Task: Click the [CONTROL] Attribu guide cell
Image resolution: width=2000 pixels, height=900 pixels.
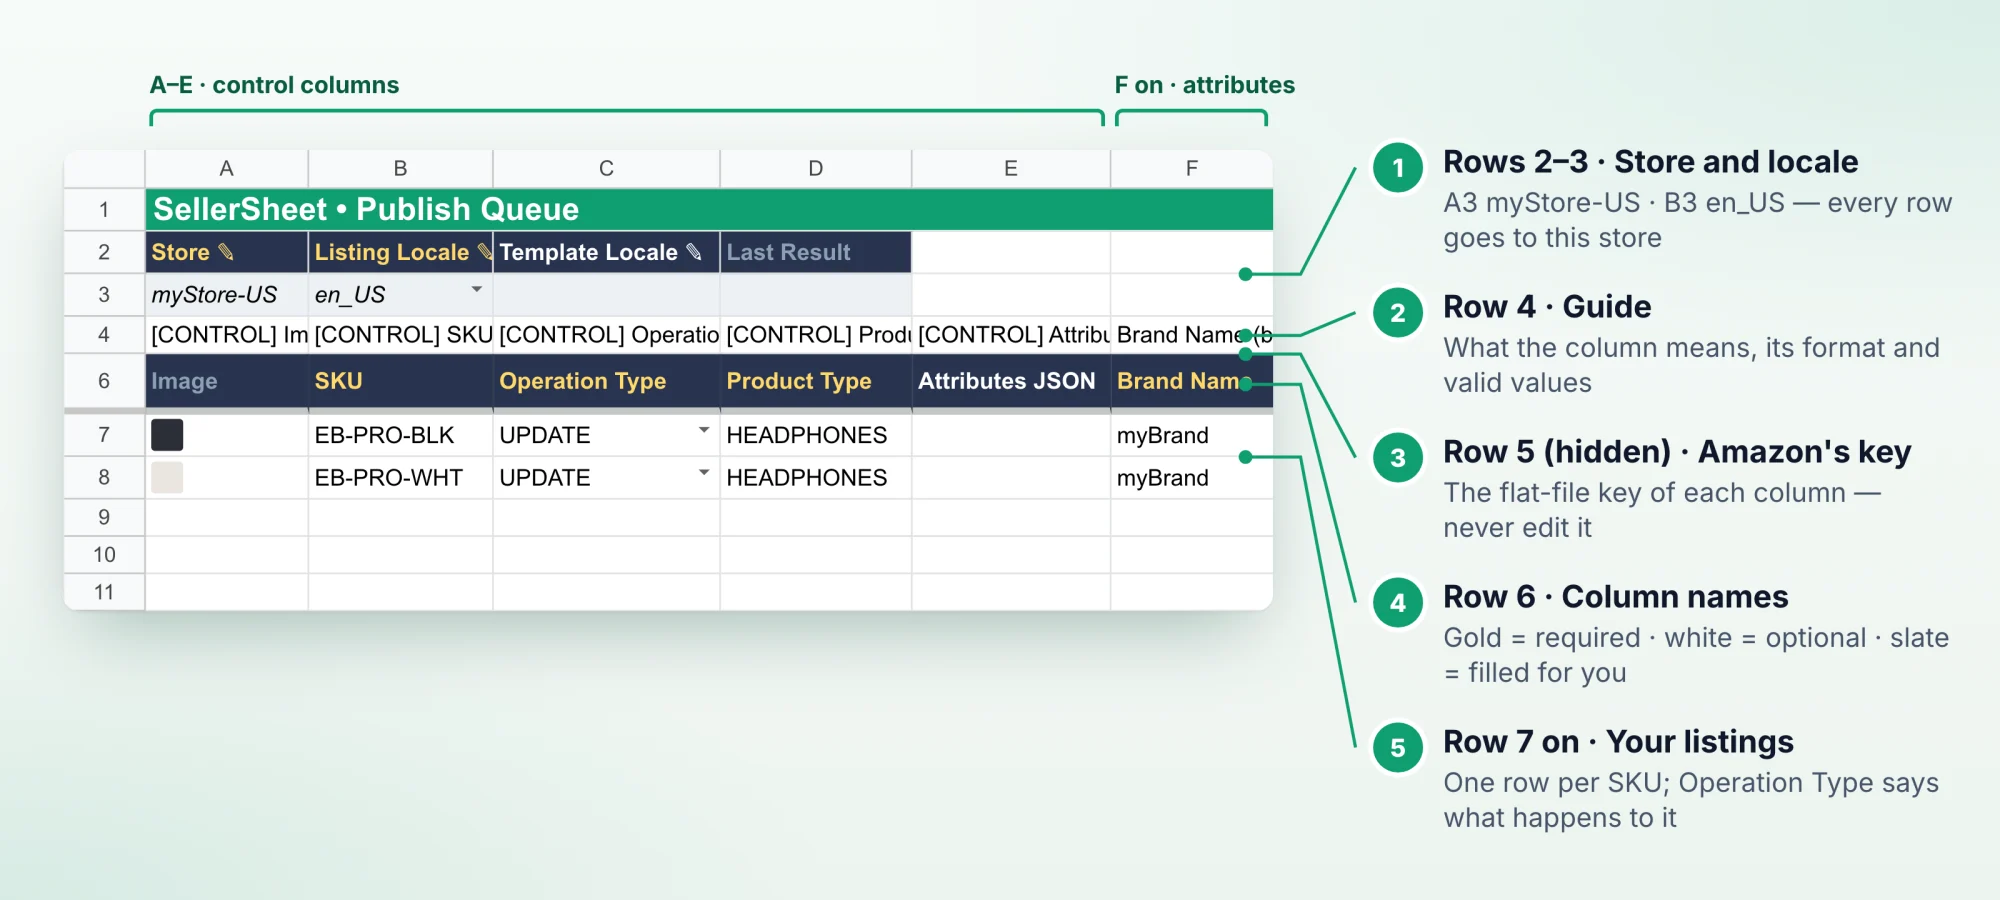Action: pos(1011,335)
